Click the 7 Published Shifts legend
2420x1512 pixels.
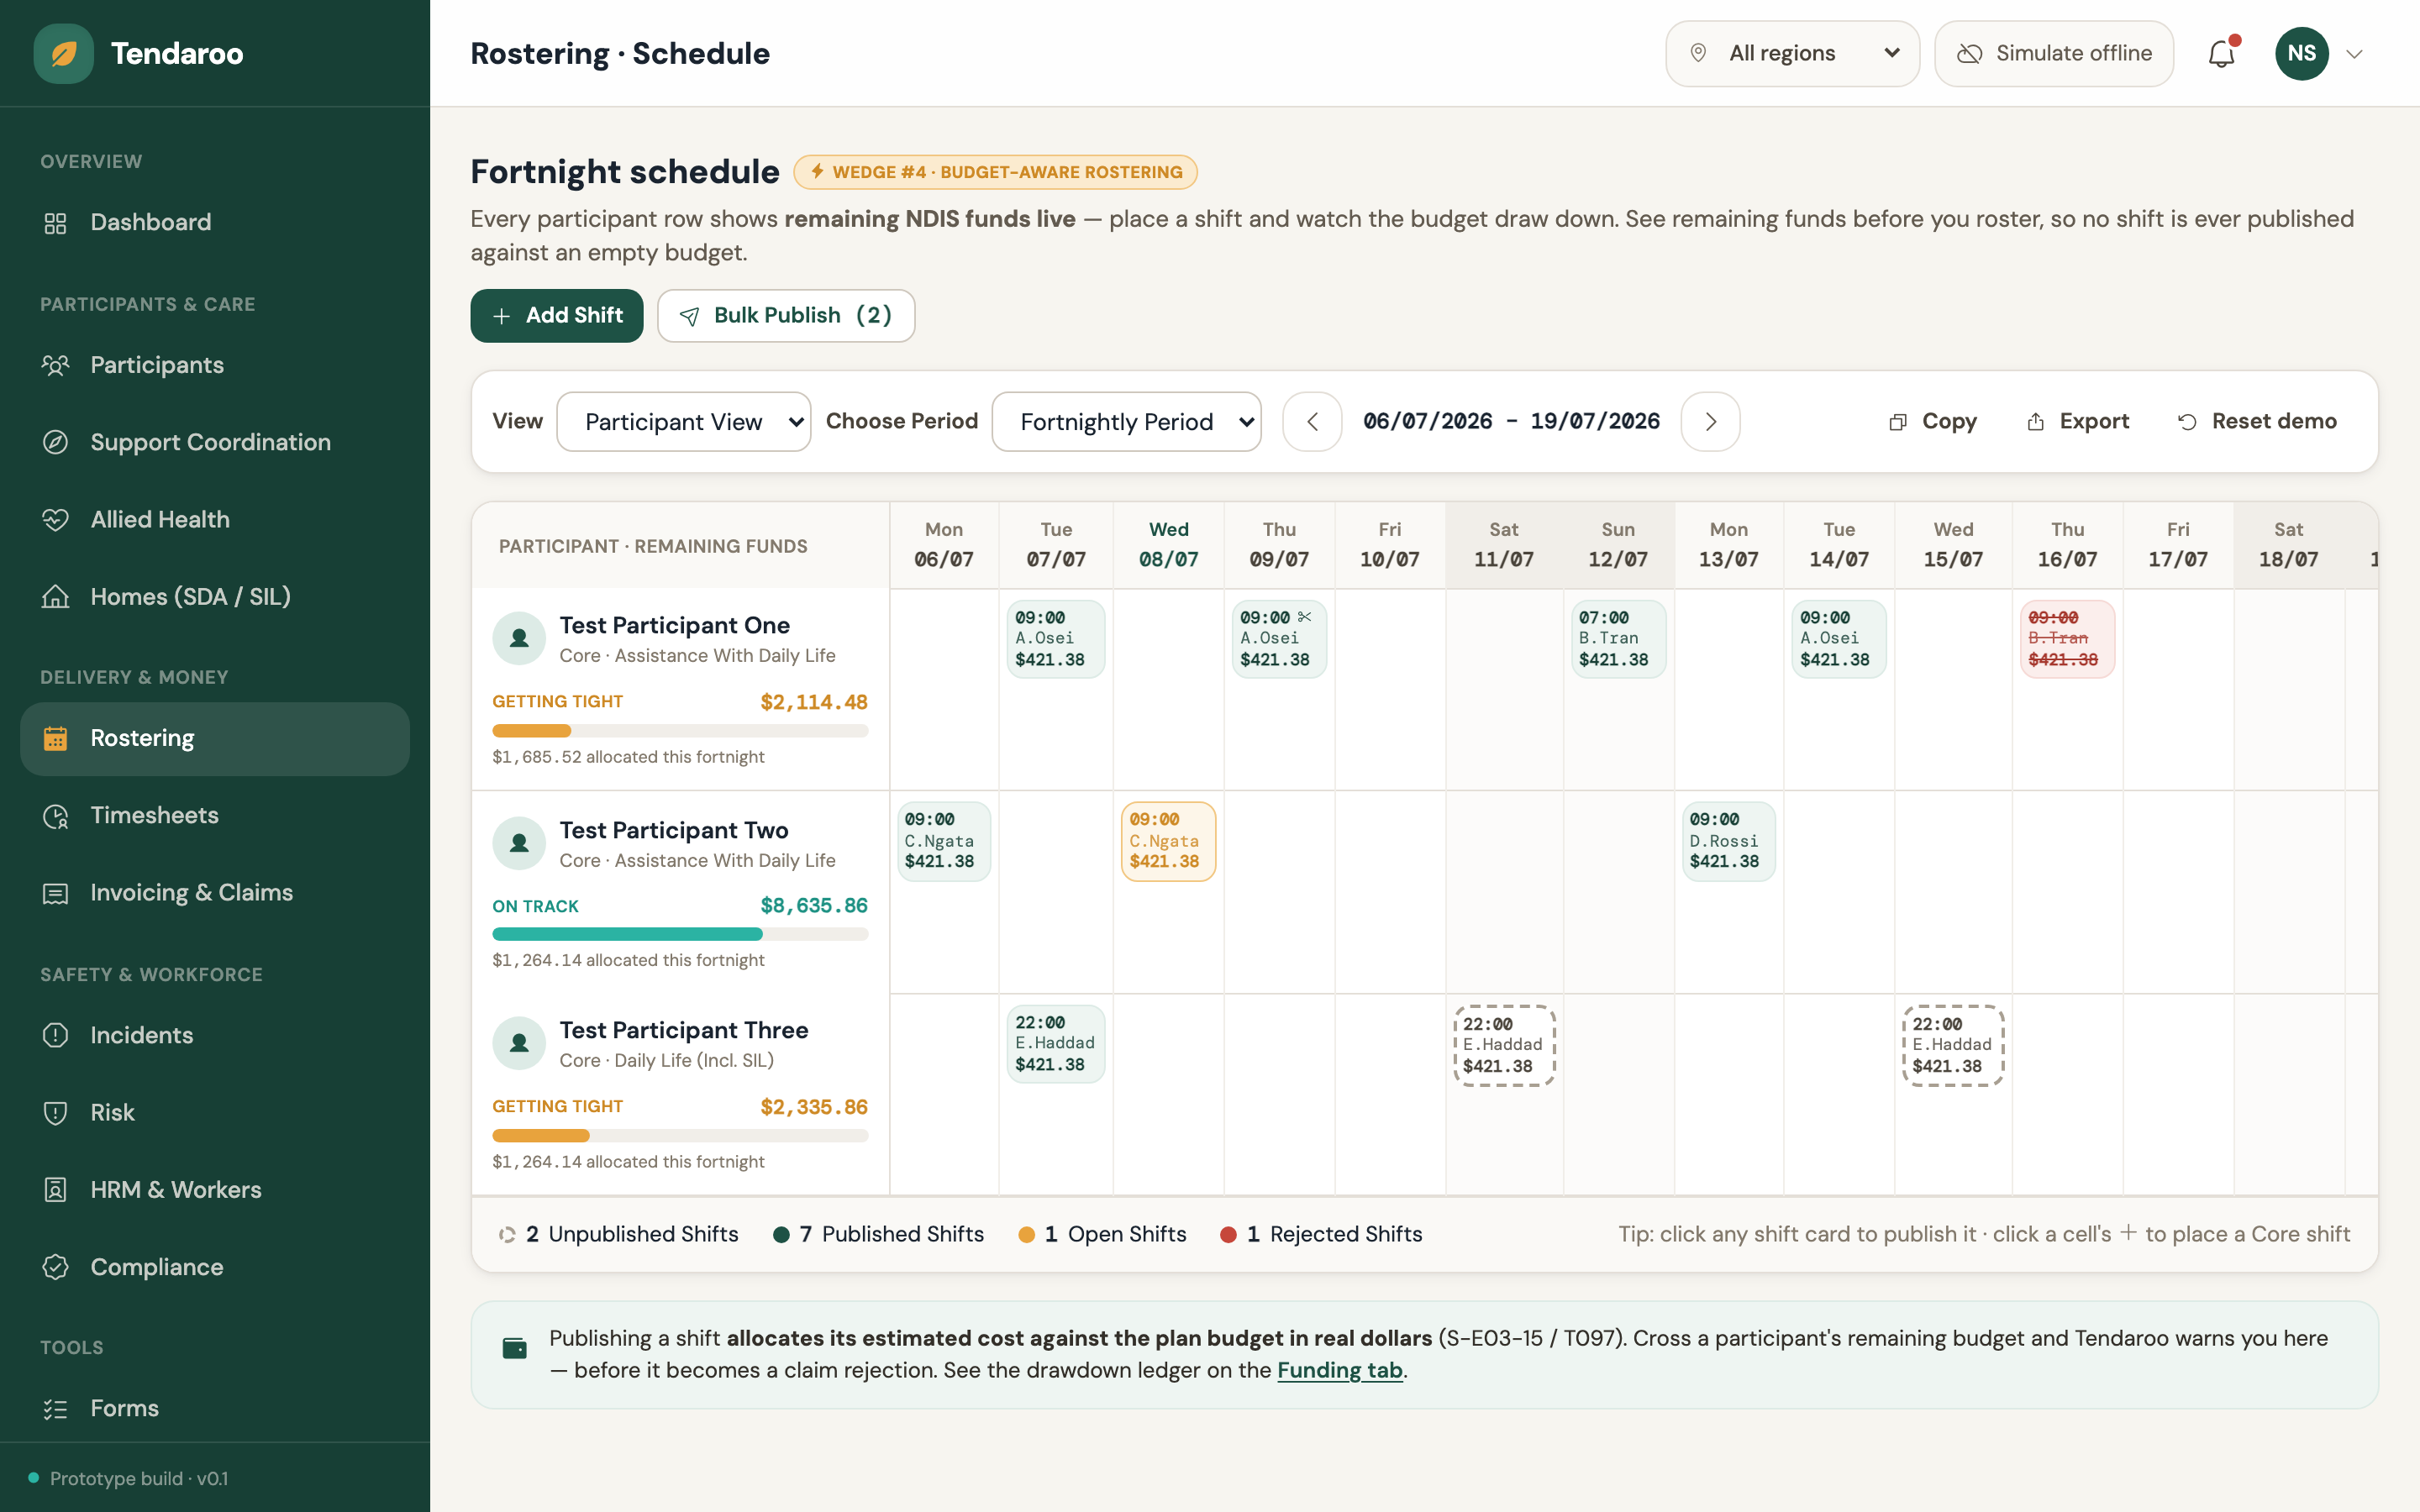[x=879, y=1234]
